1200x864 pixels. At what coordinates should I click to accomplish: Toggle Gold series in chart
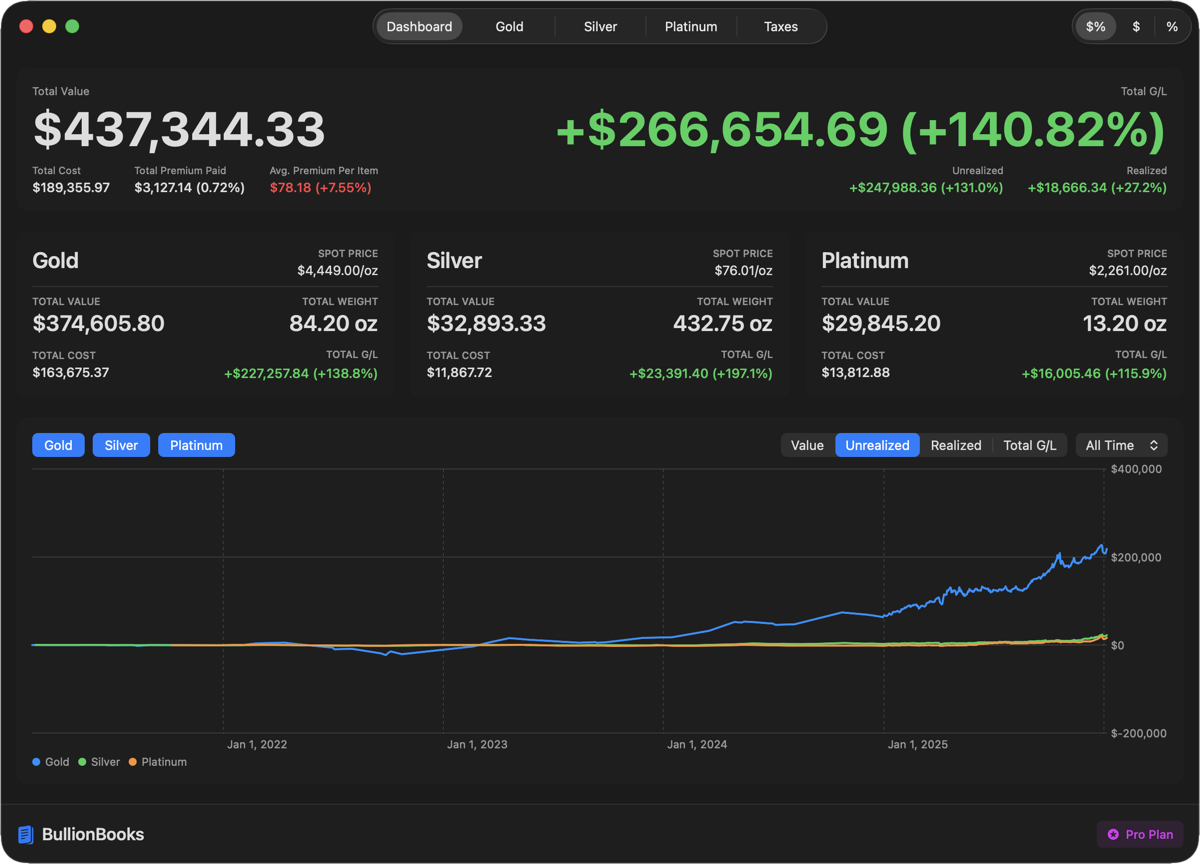pos(58,445)
